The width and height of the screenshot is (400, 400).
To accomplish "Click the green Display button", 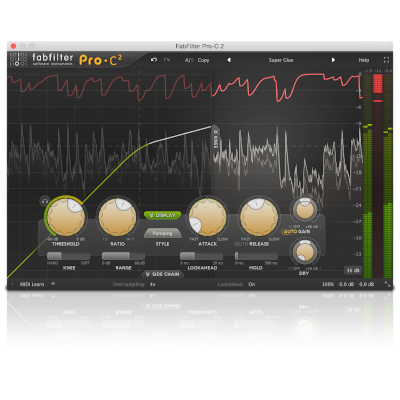I will point(162,215).
